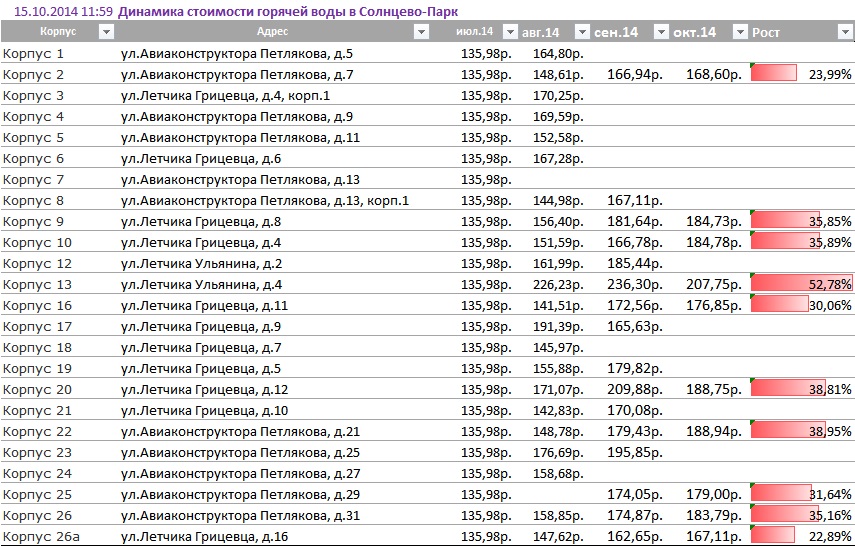Viewport: 855px width, 546px height.
Task: Open the авг.14 column filter dropdown
Action: (582, 32)
